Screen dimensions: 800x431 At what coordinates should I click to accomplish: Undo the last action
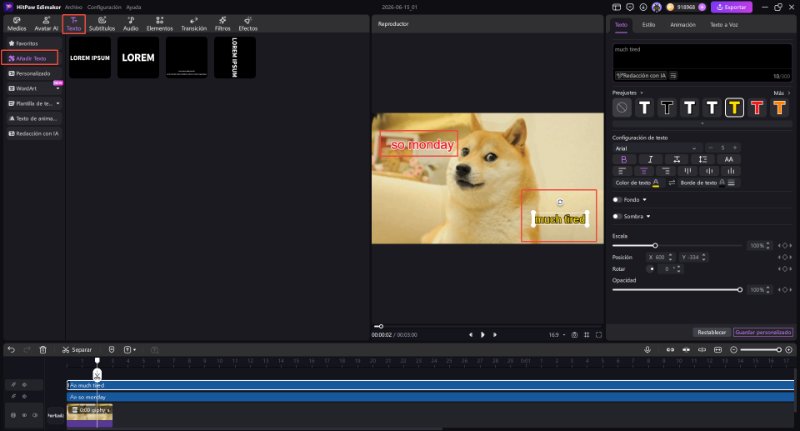click(11, 349)
